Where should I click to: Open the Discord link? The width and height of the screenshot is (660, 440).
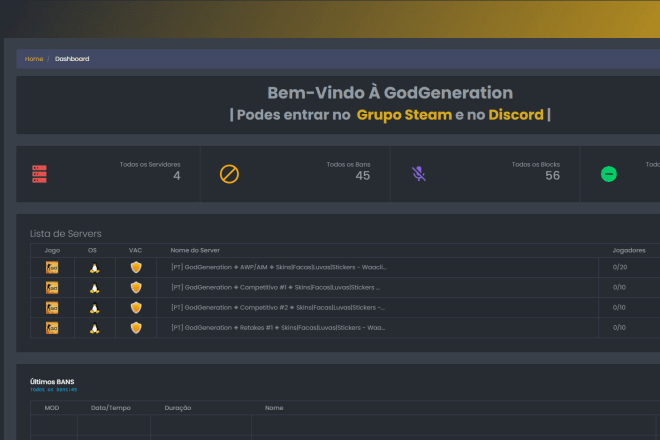[516, 115]
